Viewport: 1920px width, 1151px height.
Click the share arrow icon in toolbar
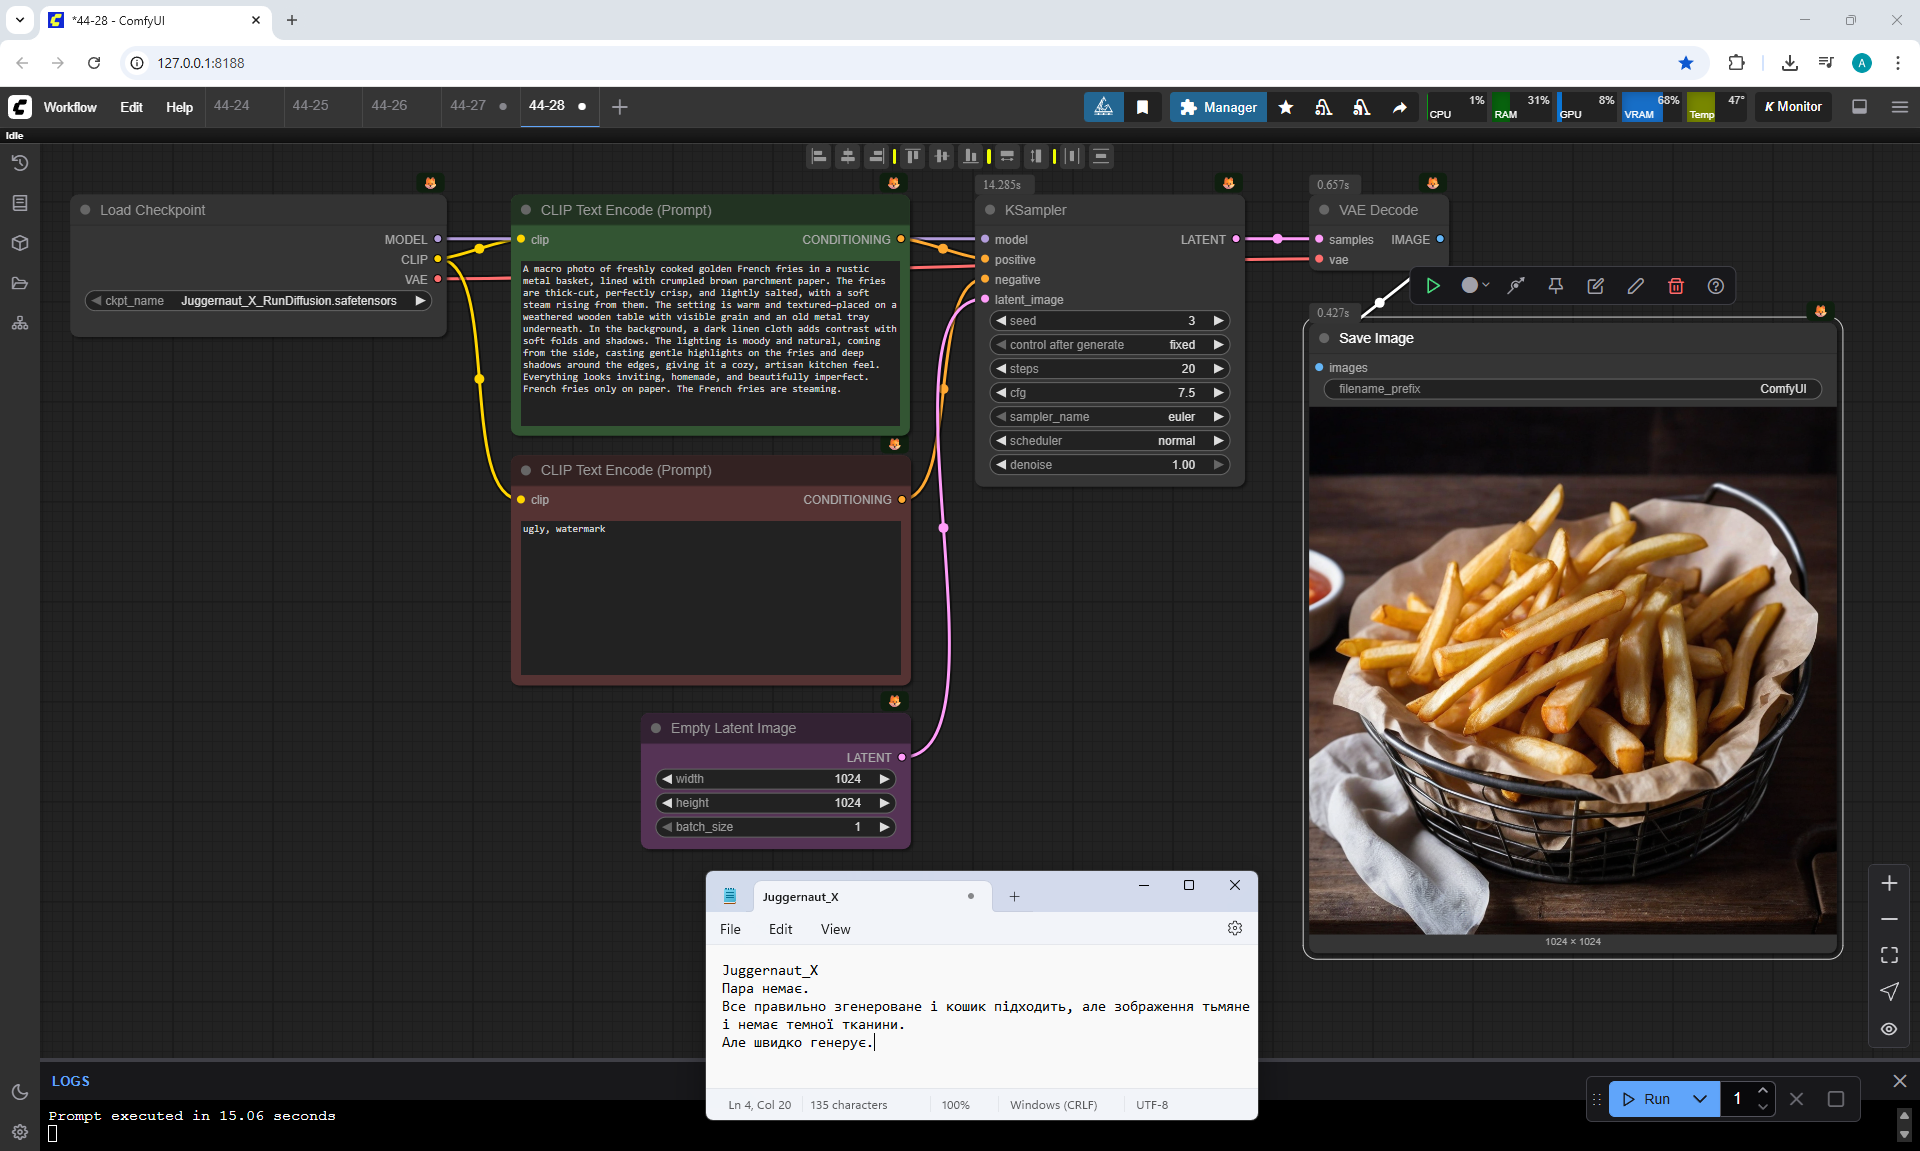pyautogui.click(x=1400, y=107)
